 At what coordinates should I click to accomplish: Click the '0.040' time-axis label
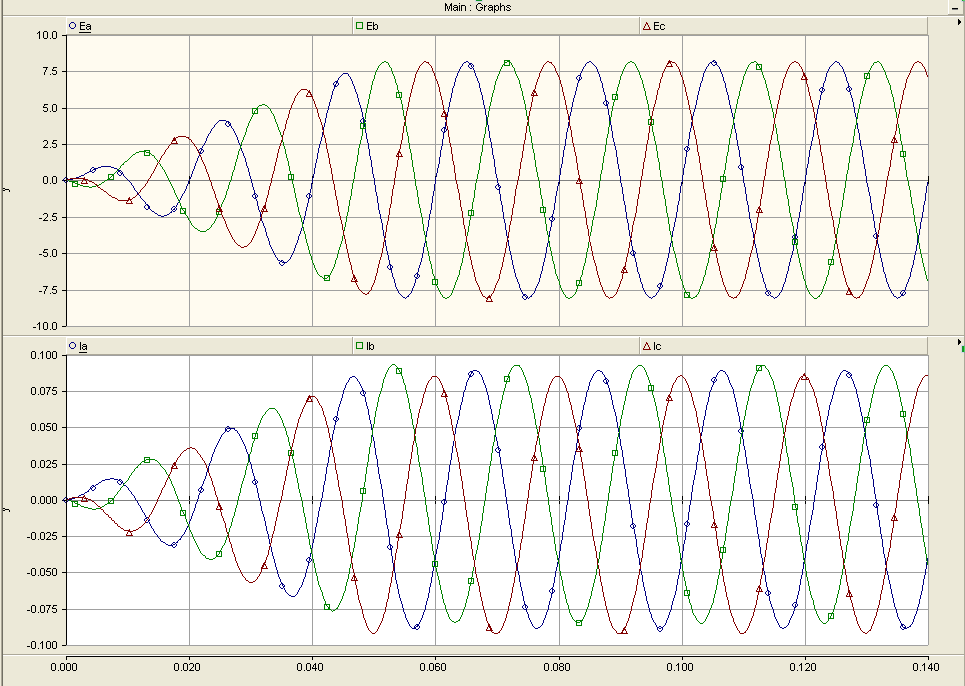(x=311, y=668)
